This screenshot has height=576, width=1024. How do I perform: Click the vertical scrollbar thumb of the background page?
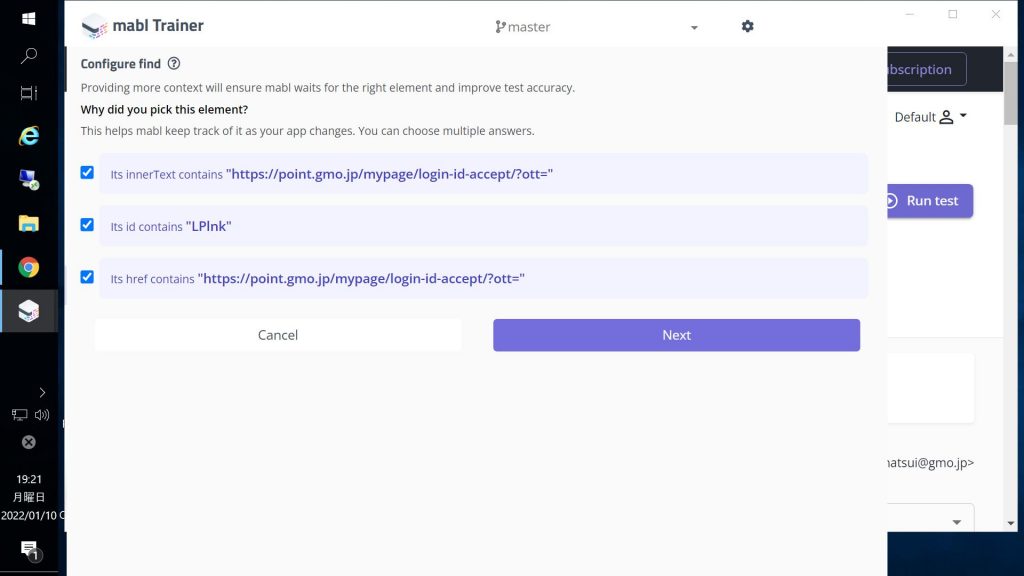click(1011, 93)
